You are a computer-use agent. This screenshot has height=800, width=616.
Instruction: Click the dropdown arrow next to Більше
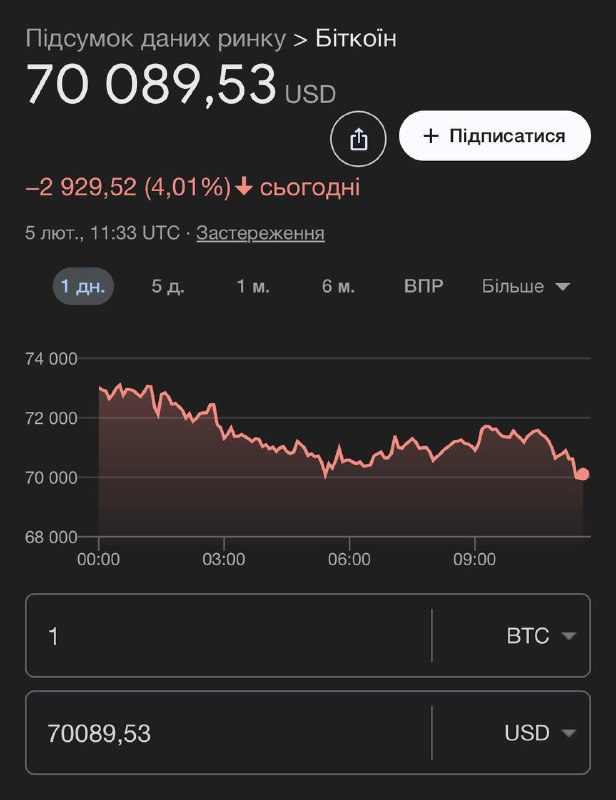[562, 287]
